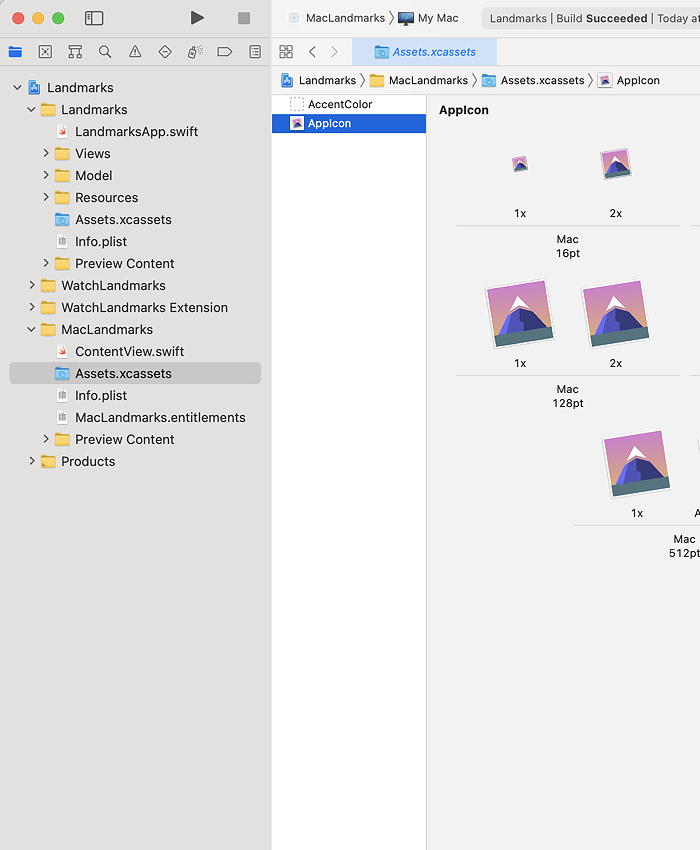700x850 pixels.
Task: Select the Mac 16pt 2x icon well
Action: [x=615, y=164]
